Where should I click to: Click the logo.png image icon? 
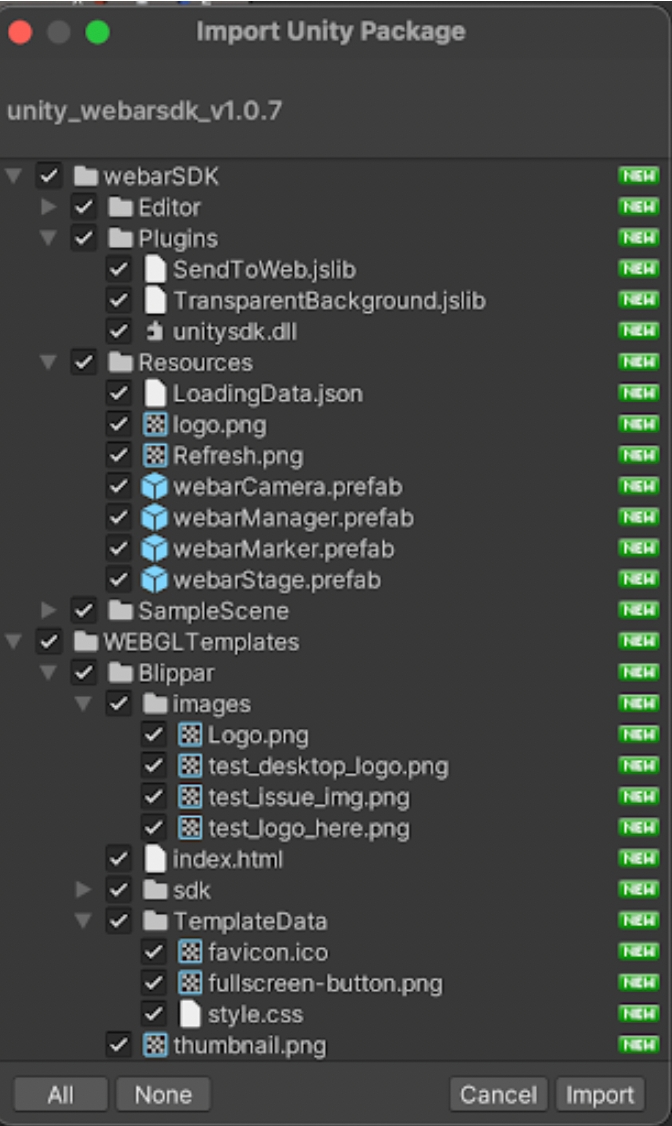154,425
